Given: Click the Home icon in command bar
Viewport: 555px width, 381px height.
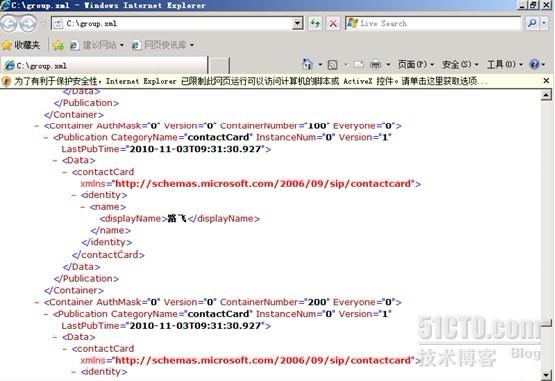Looking at the screenshot, I should [307, 64].
